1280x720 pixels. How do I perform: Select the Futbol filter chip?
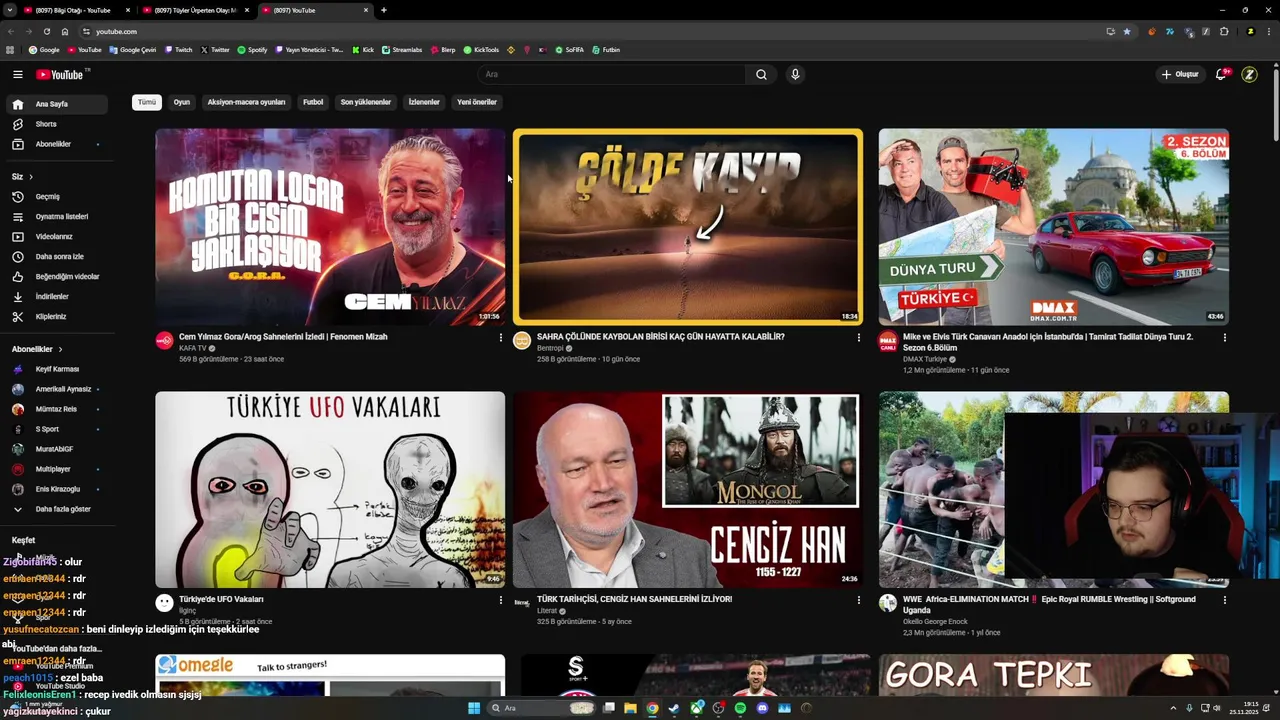pos(313,102)
